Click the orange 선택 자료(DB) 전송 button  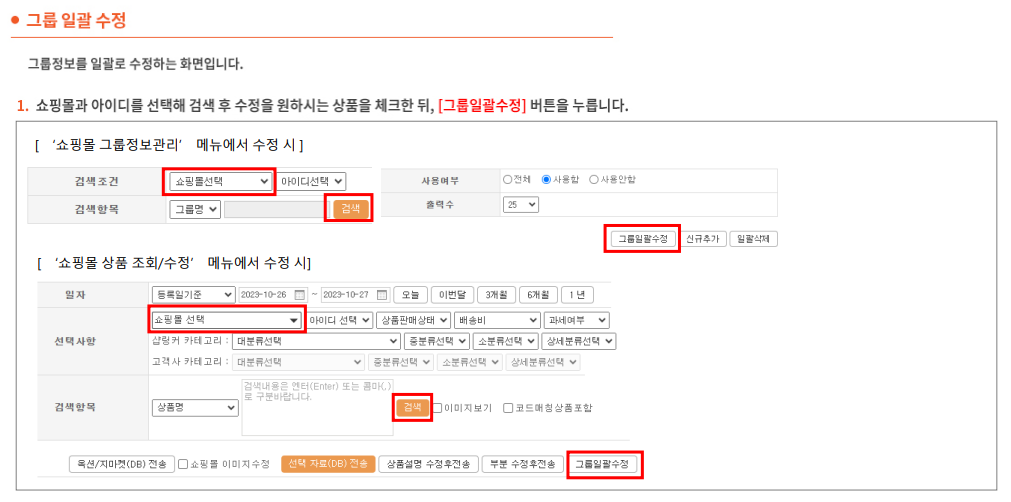click(328, 464)
